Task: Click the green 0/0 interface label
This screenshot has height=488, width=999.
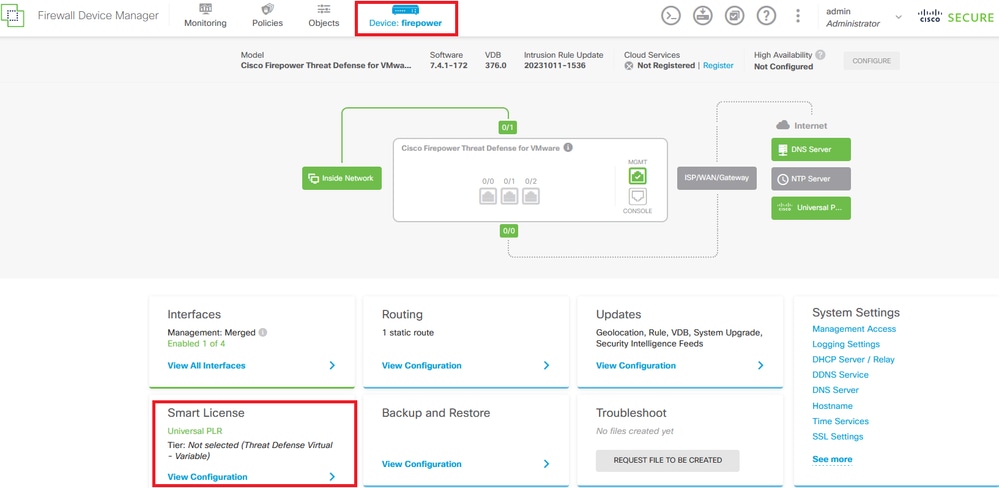Action: pyautogui.click(x=508, y=231)
